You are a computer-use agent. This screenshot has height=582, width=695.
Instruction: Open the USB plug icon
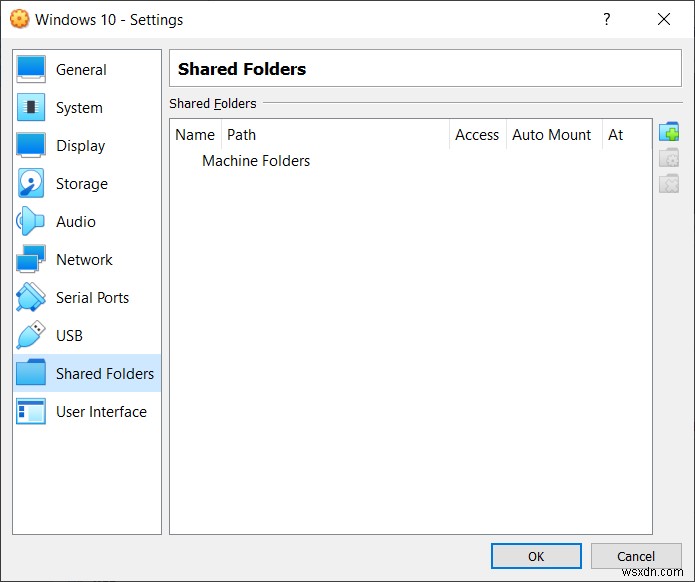31,335
